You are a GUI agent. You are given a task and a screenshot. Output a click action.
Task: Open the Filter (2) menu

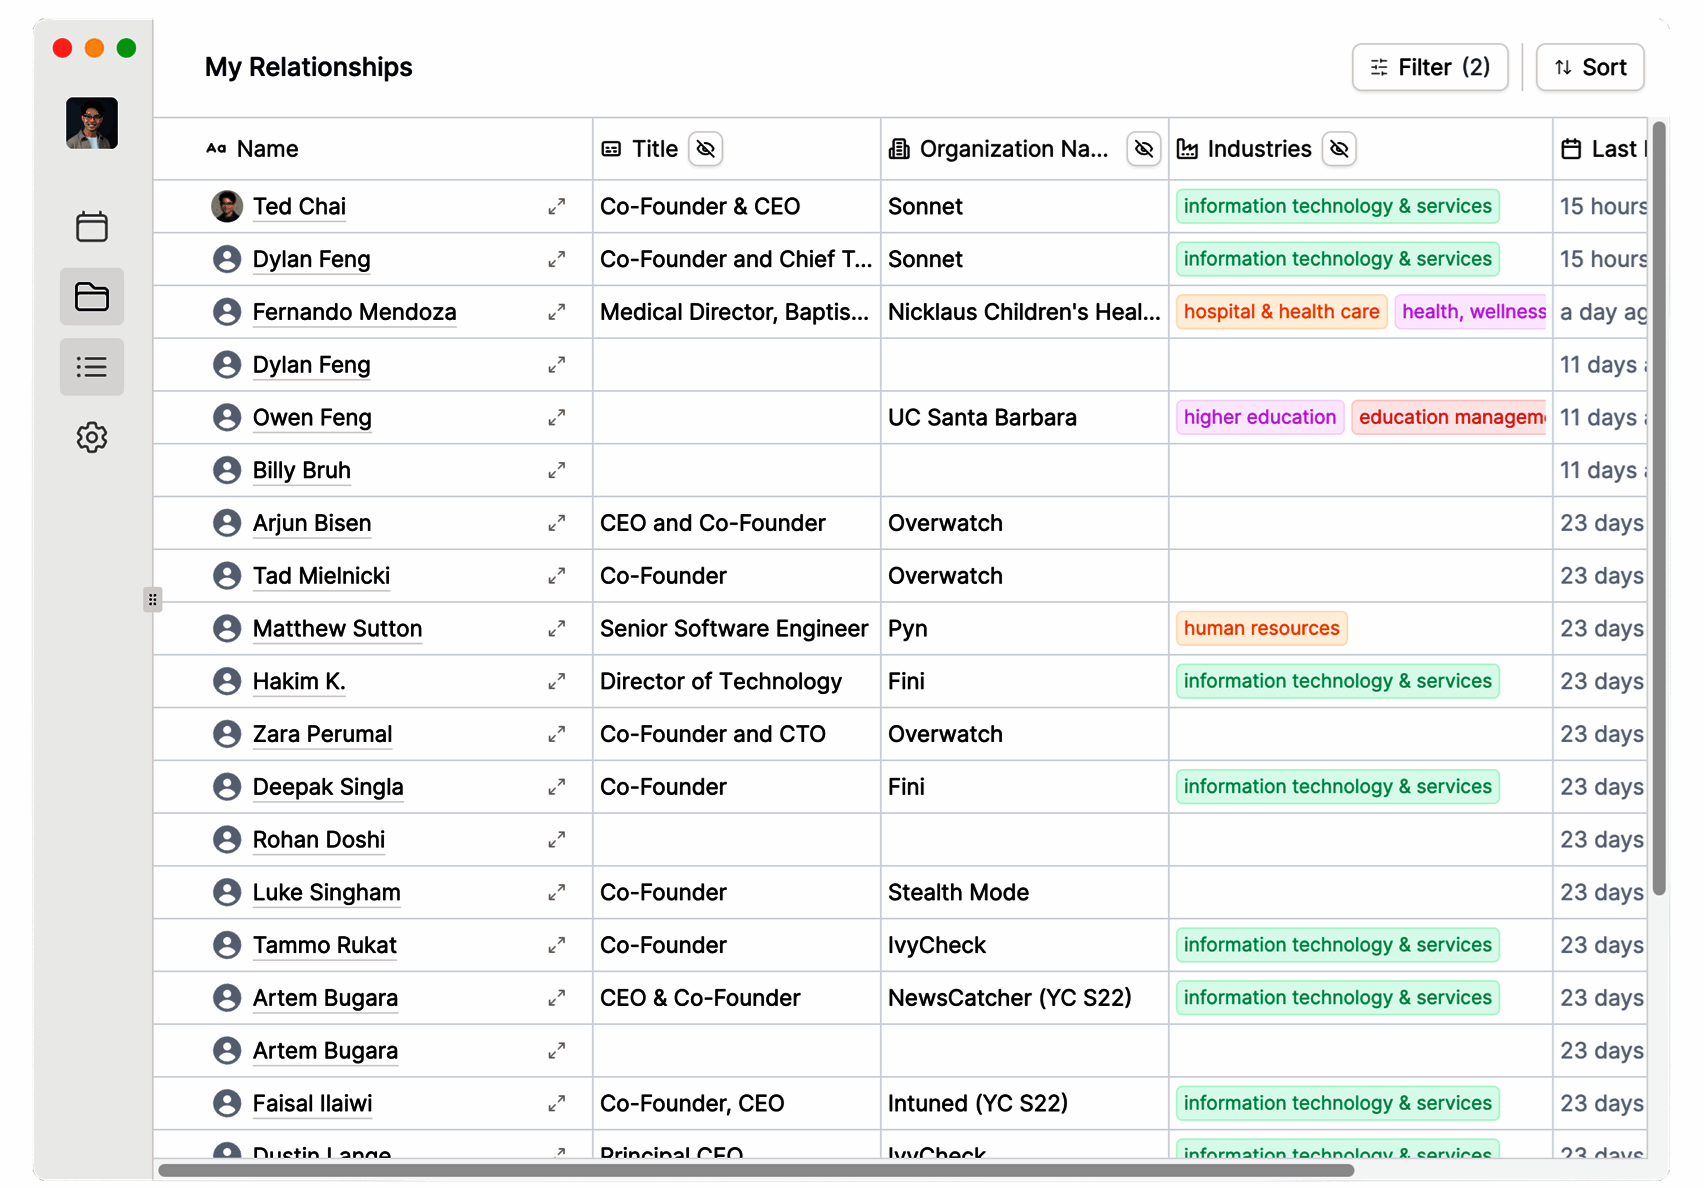coord(1429,67)
